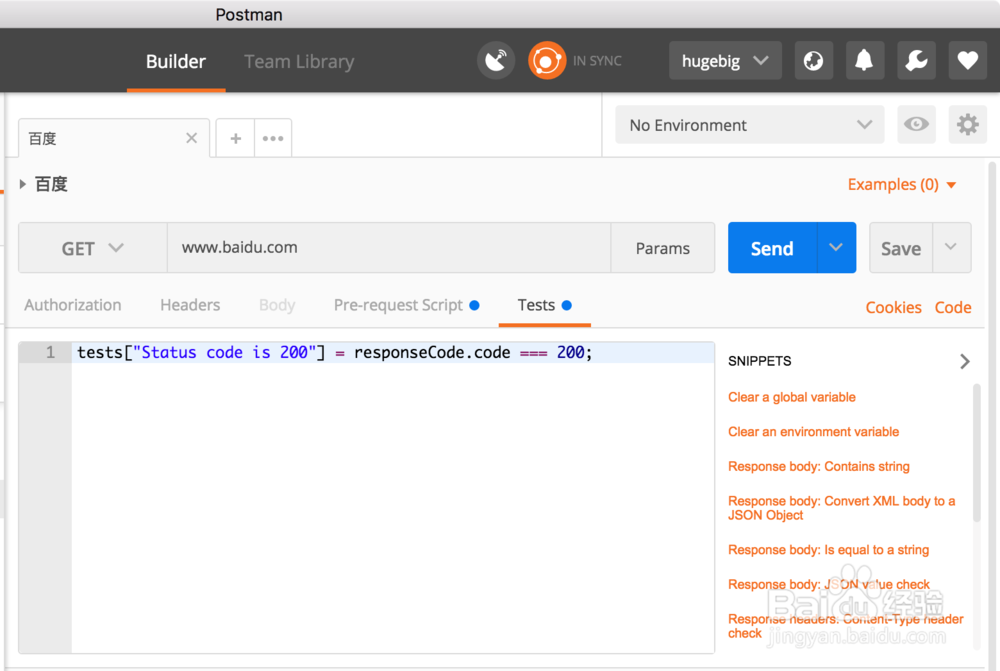
Task: Open the tab options ellipsis menu
Action: (273, 138)
